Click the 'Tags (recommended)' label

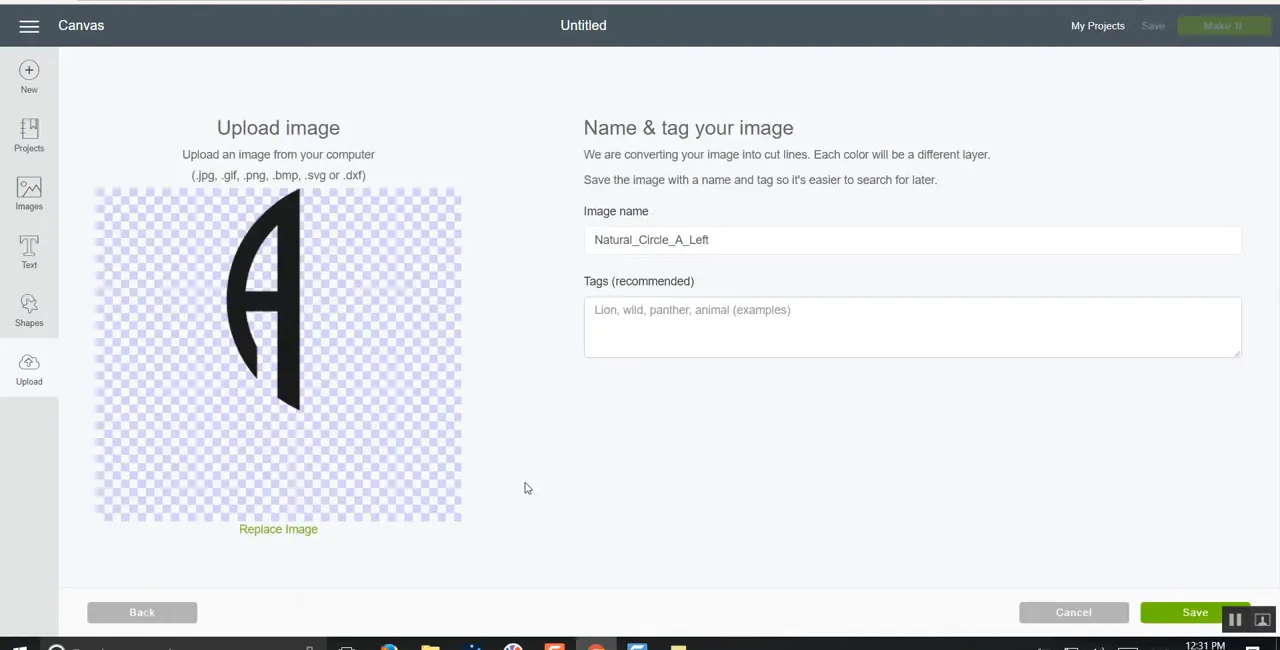tap(638, 281)
